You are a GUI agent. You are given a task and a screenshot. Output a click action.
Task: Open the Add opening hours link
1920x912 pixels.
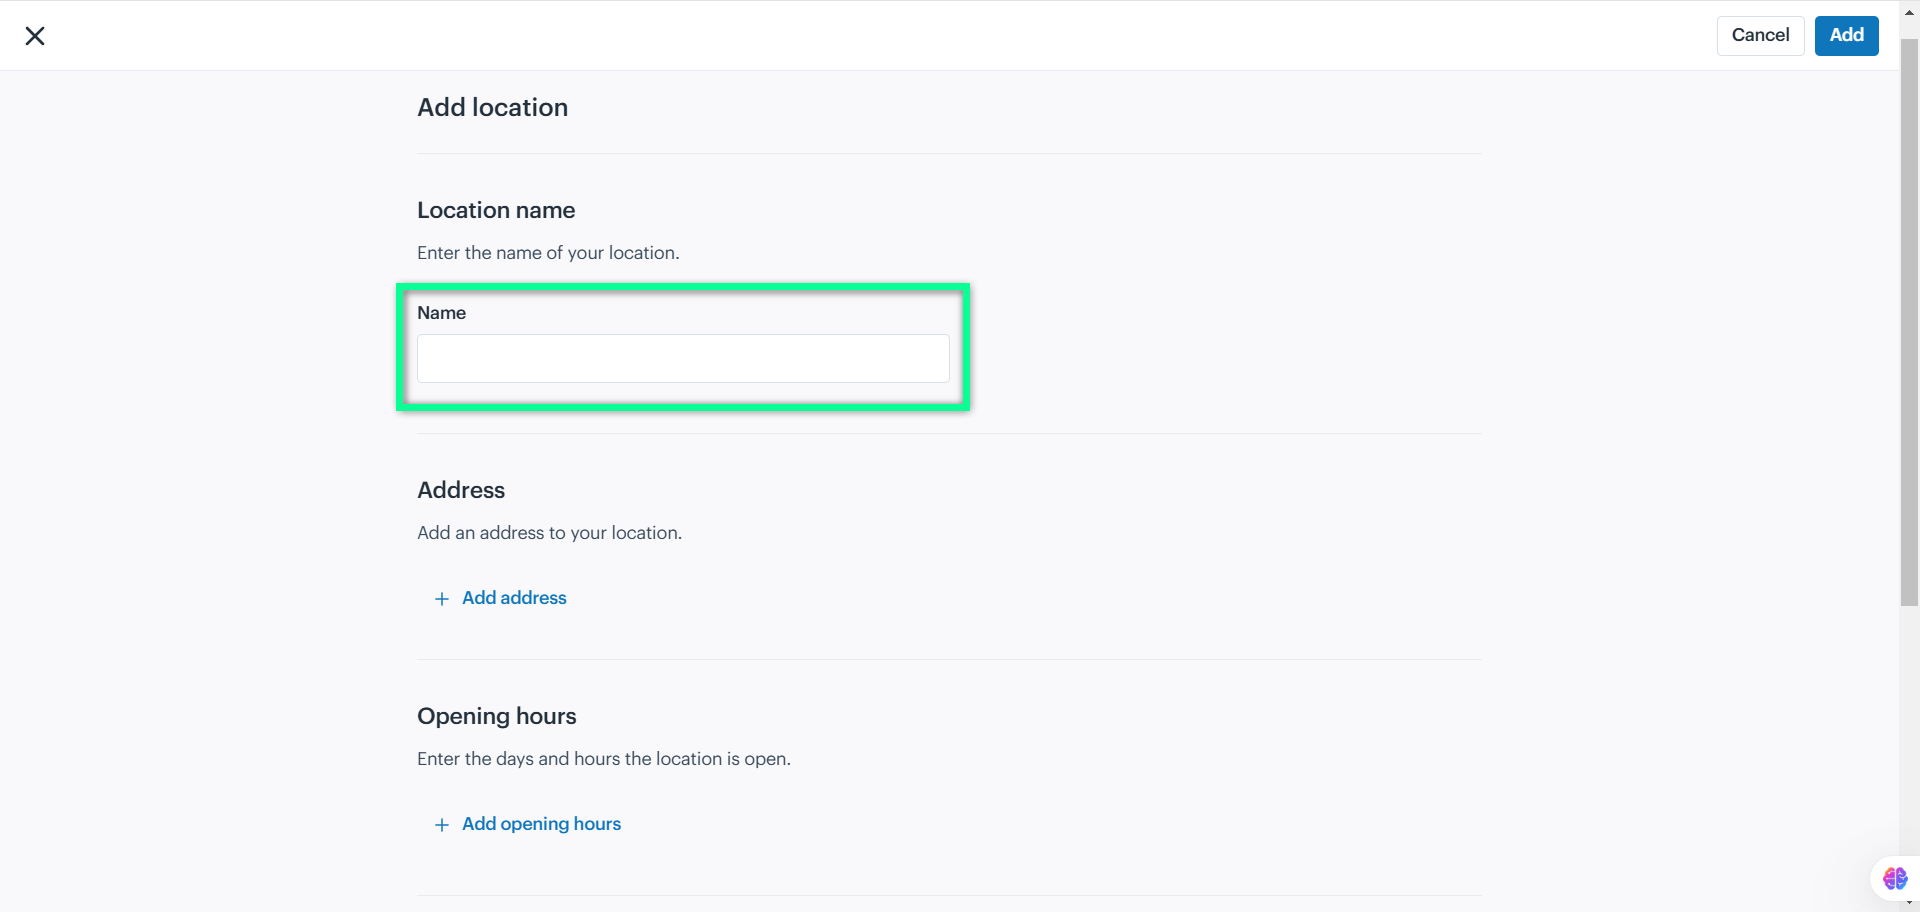528,824
